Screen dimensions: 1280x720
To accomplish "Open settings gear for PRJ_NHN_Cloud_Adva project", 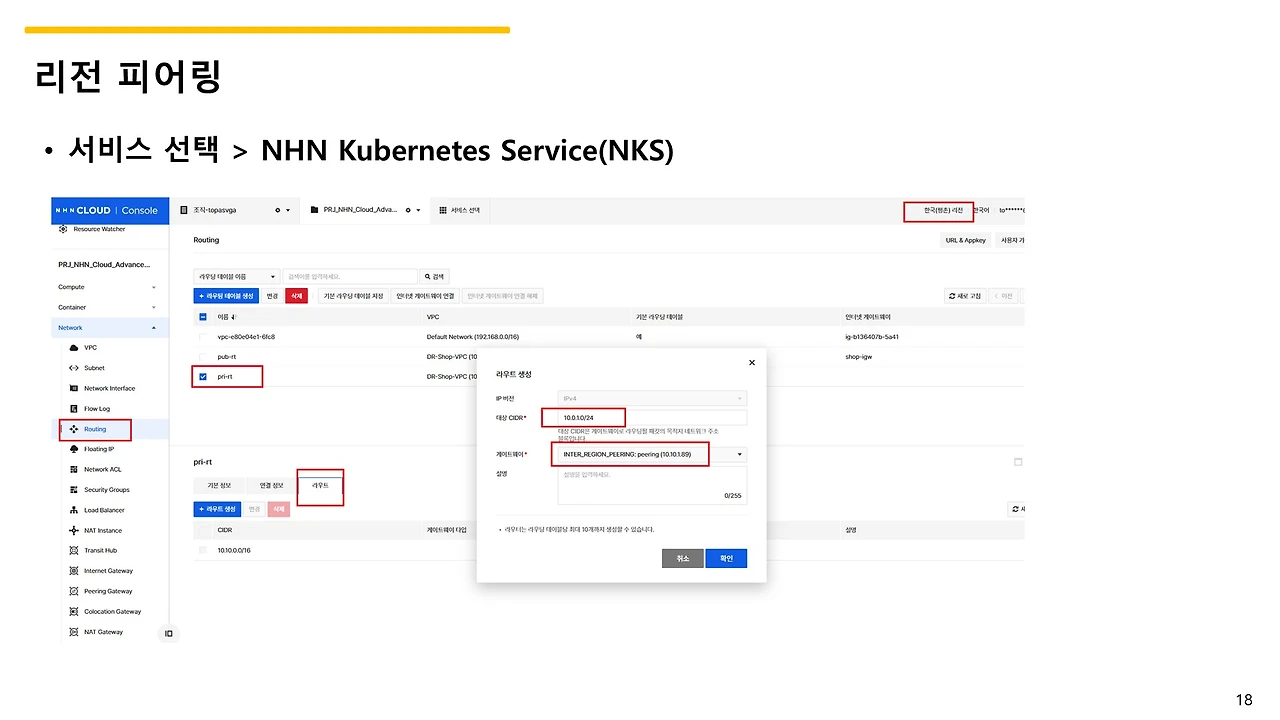I will [407, 210].
